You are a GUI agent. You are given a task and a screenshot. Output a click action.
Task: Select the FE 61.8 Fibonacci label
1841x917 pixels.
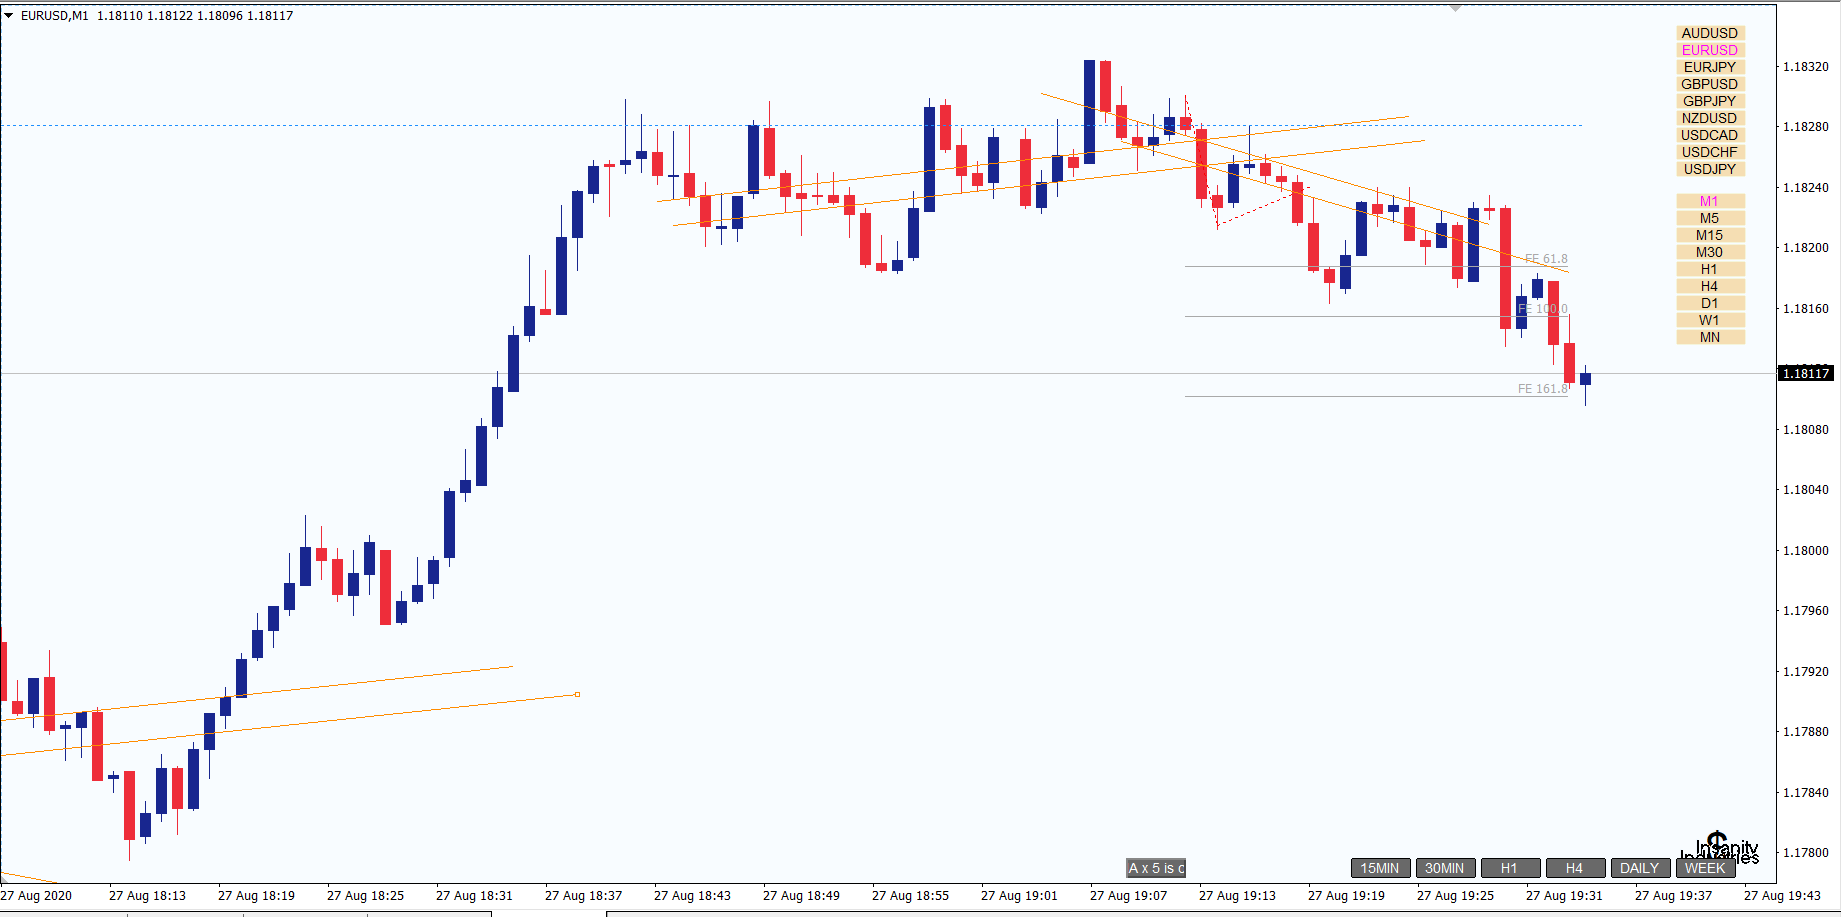(1546, 259)
